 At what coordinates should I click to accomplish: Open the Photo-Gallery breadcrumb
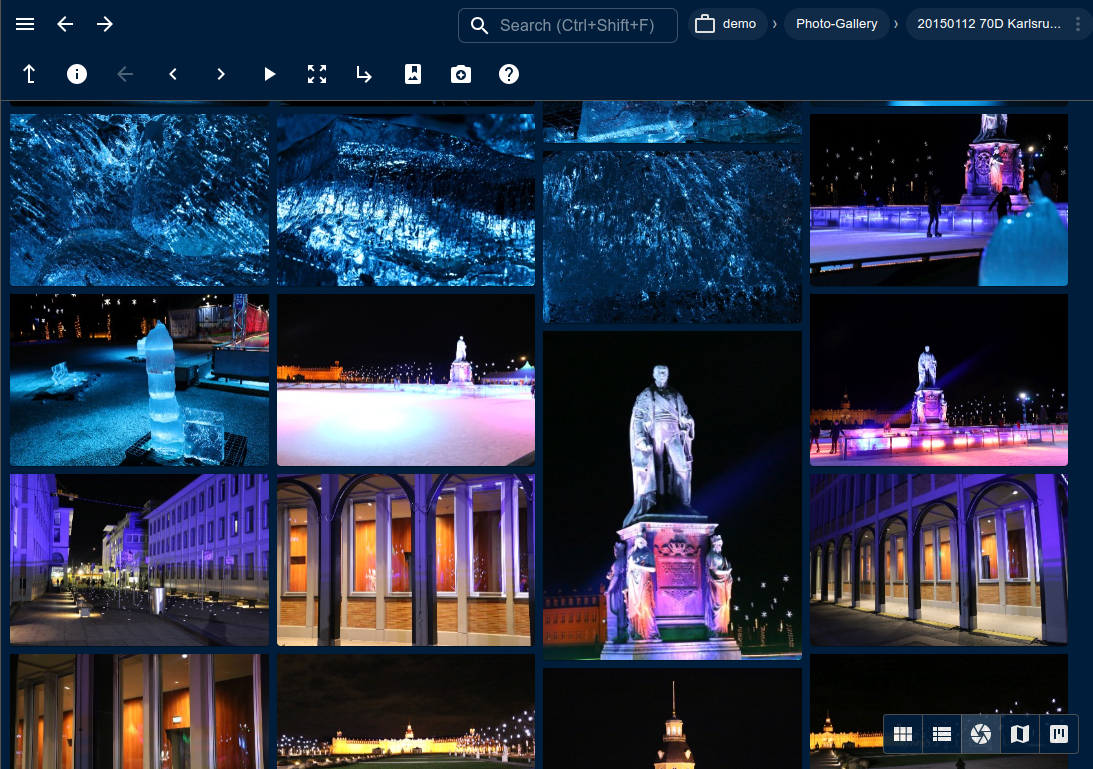836,24
